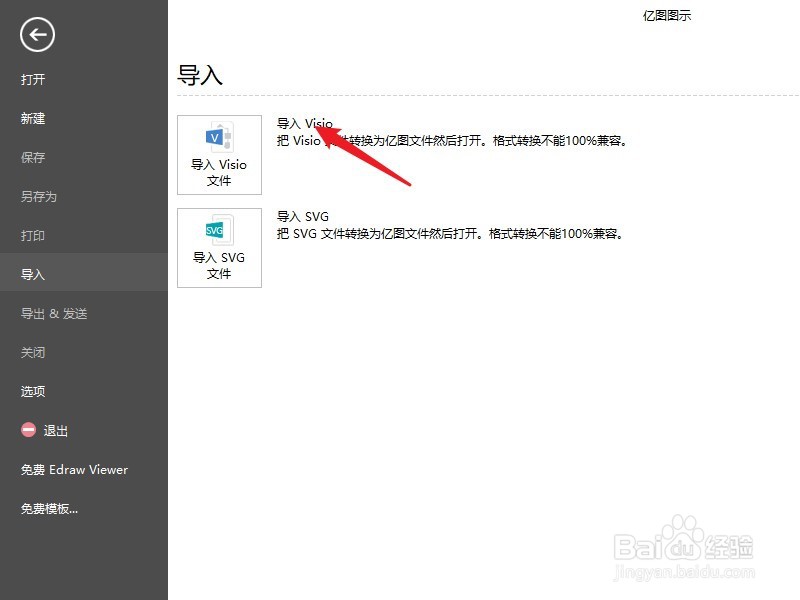This screenshot has height=600, width=800.
Task: Click the red exit icon beside 退出
Action: coord(29,430)
